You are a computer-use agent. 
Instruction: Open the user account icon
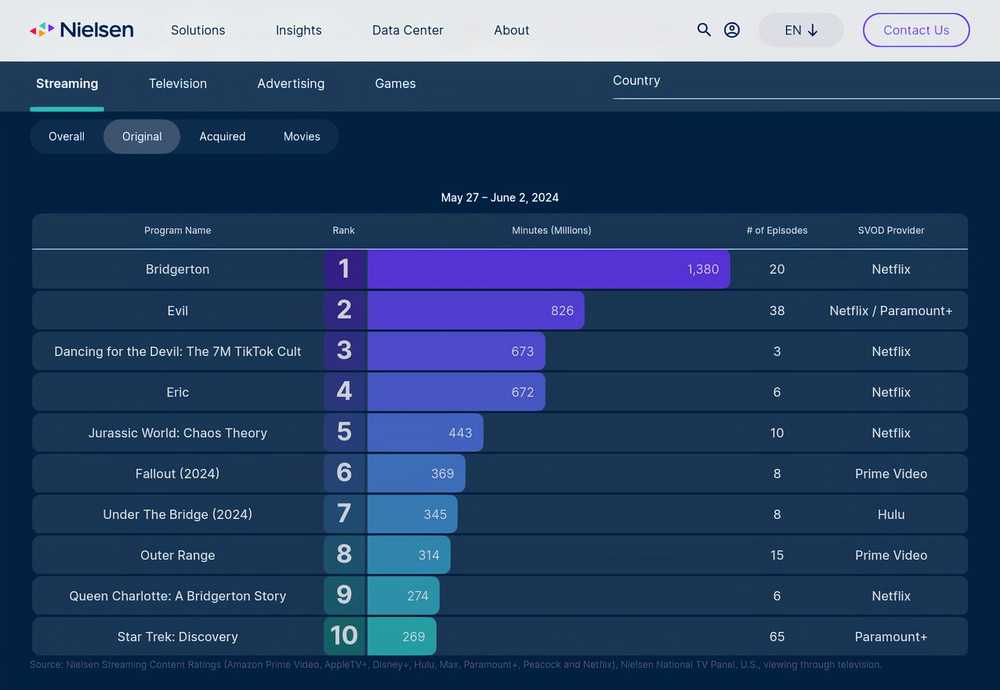[x=732, y=30]
